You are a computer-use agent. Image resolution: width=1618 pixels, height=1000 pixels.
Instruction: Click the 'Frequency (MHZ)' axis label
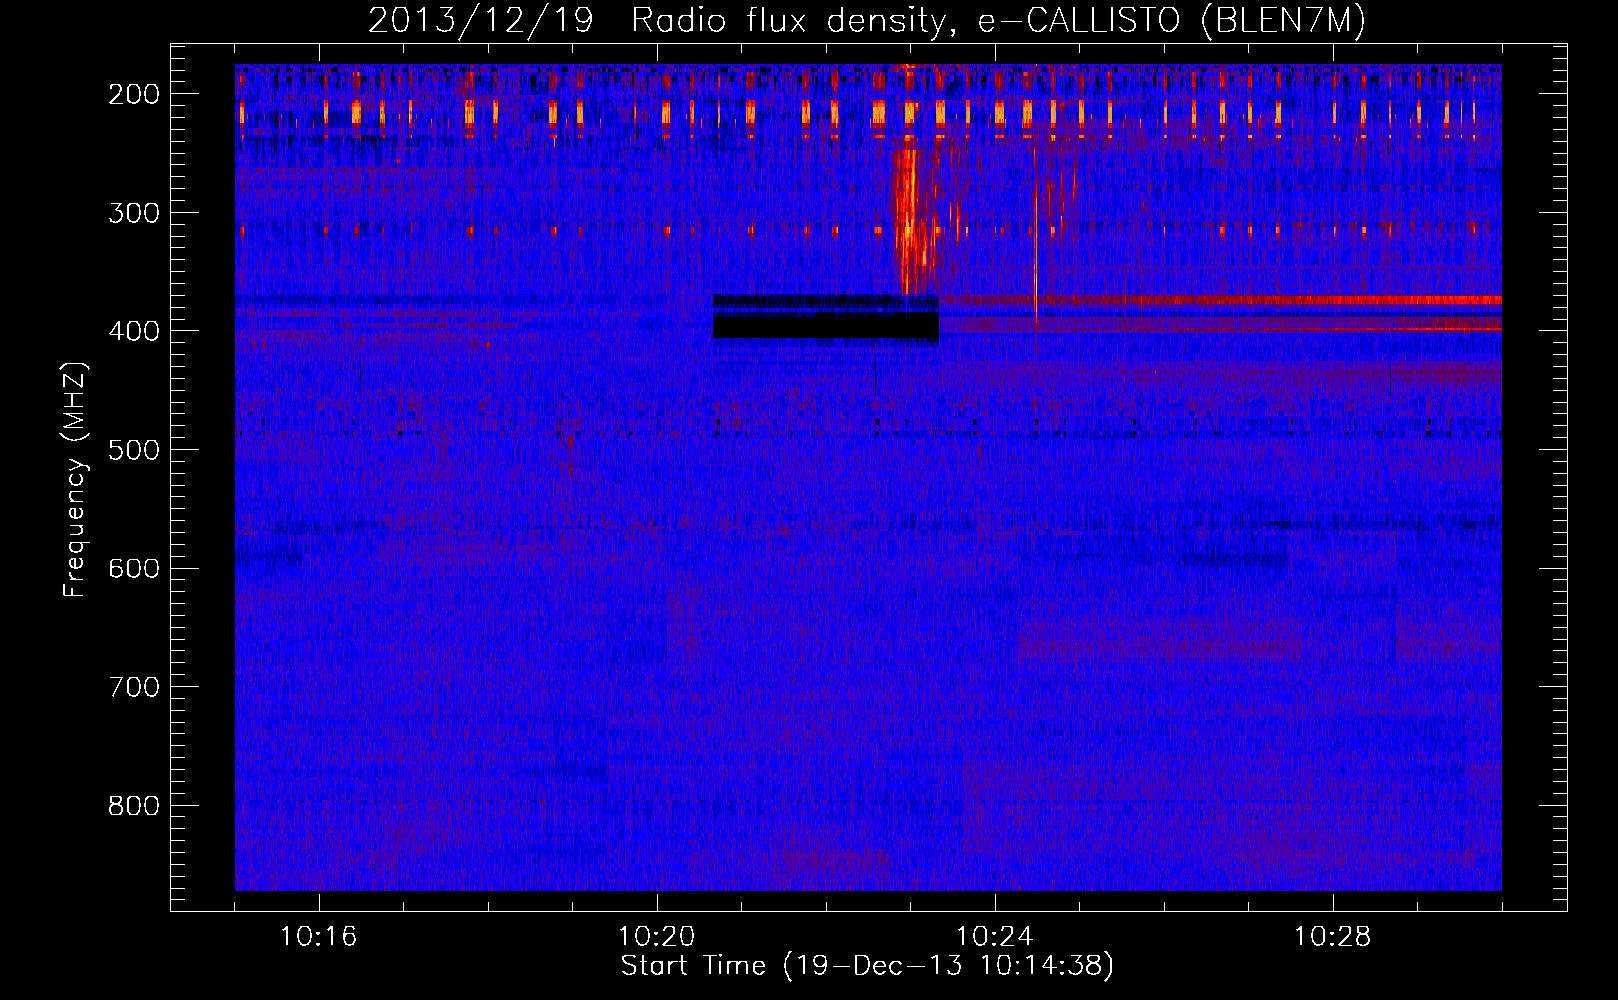(75, 479)
